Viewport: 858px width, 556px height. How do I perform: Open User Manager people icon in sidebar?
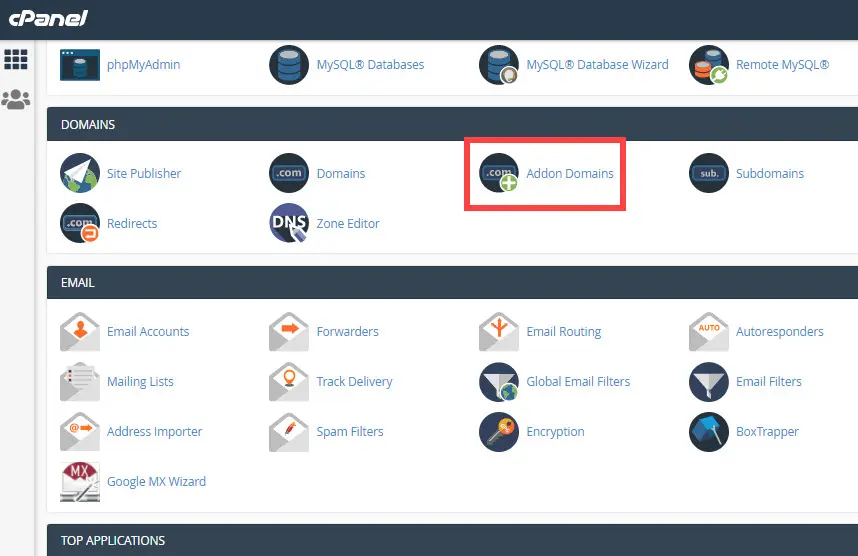coord(16,100)
